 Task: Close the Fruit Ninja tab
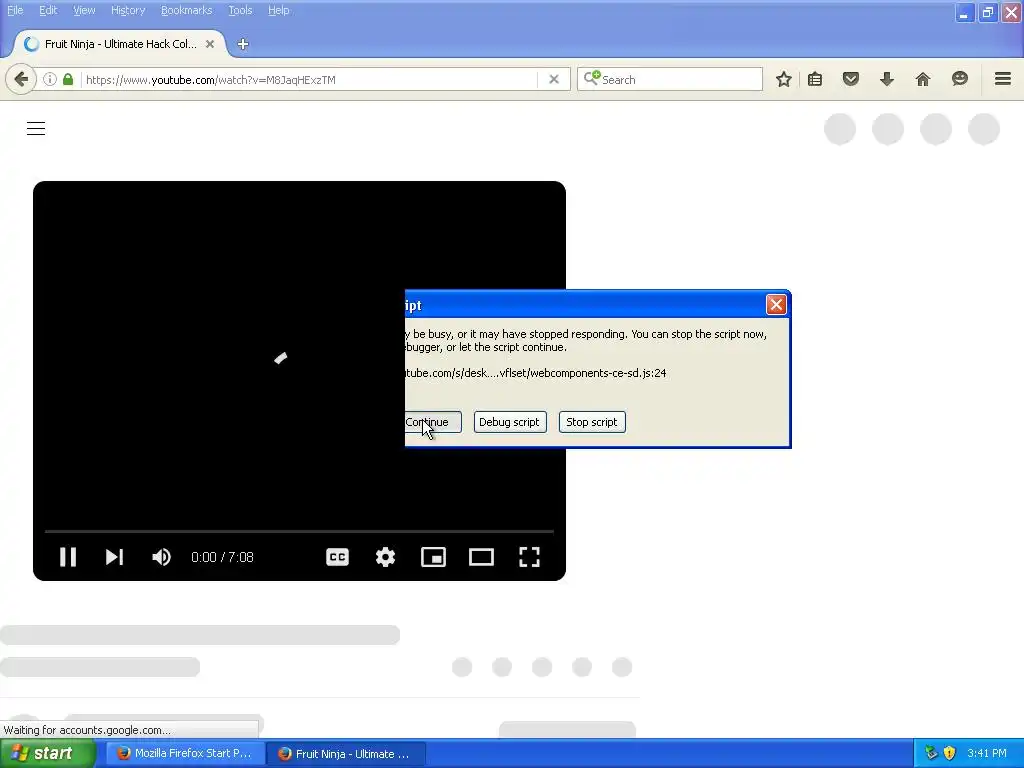pos(210,44)
